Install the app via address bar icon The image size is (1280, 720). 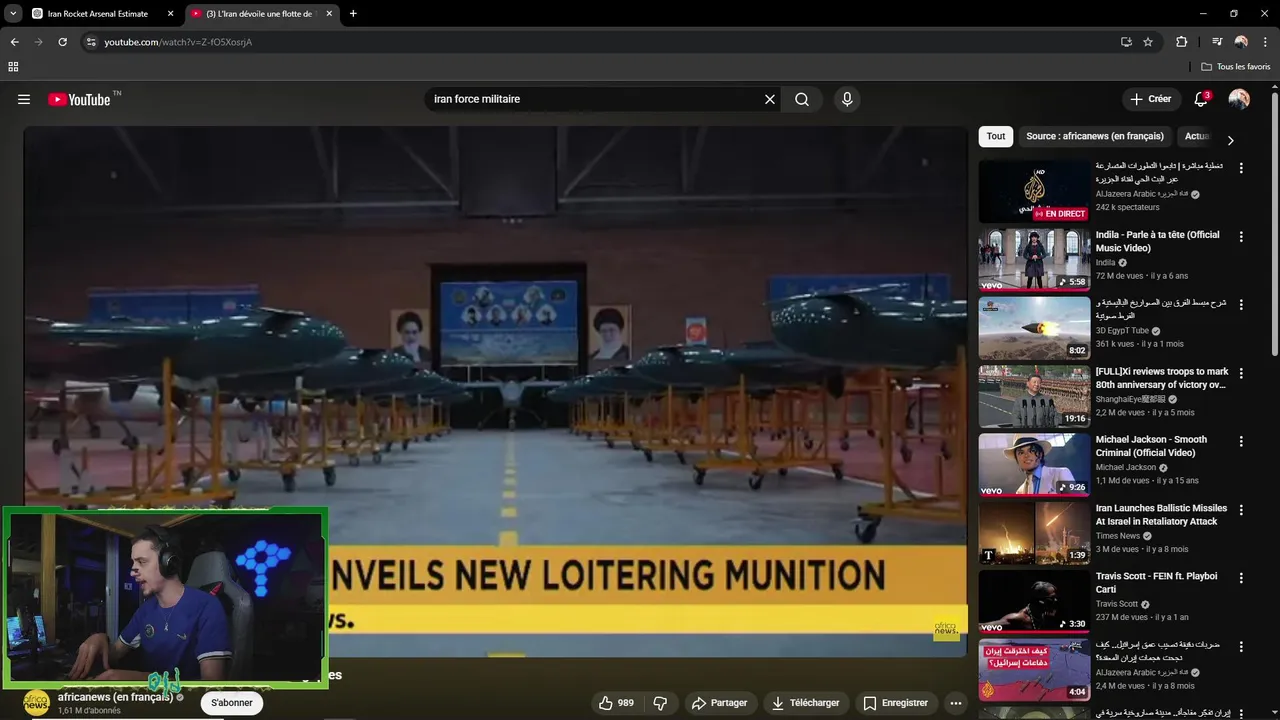tap(1126, 42)
